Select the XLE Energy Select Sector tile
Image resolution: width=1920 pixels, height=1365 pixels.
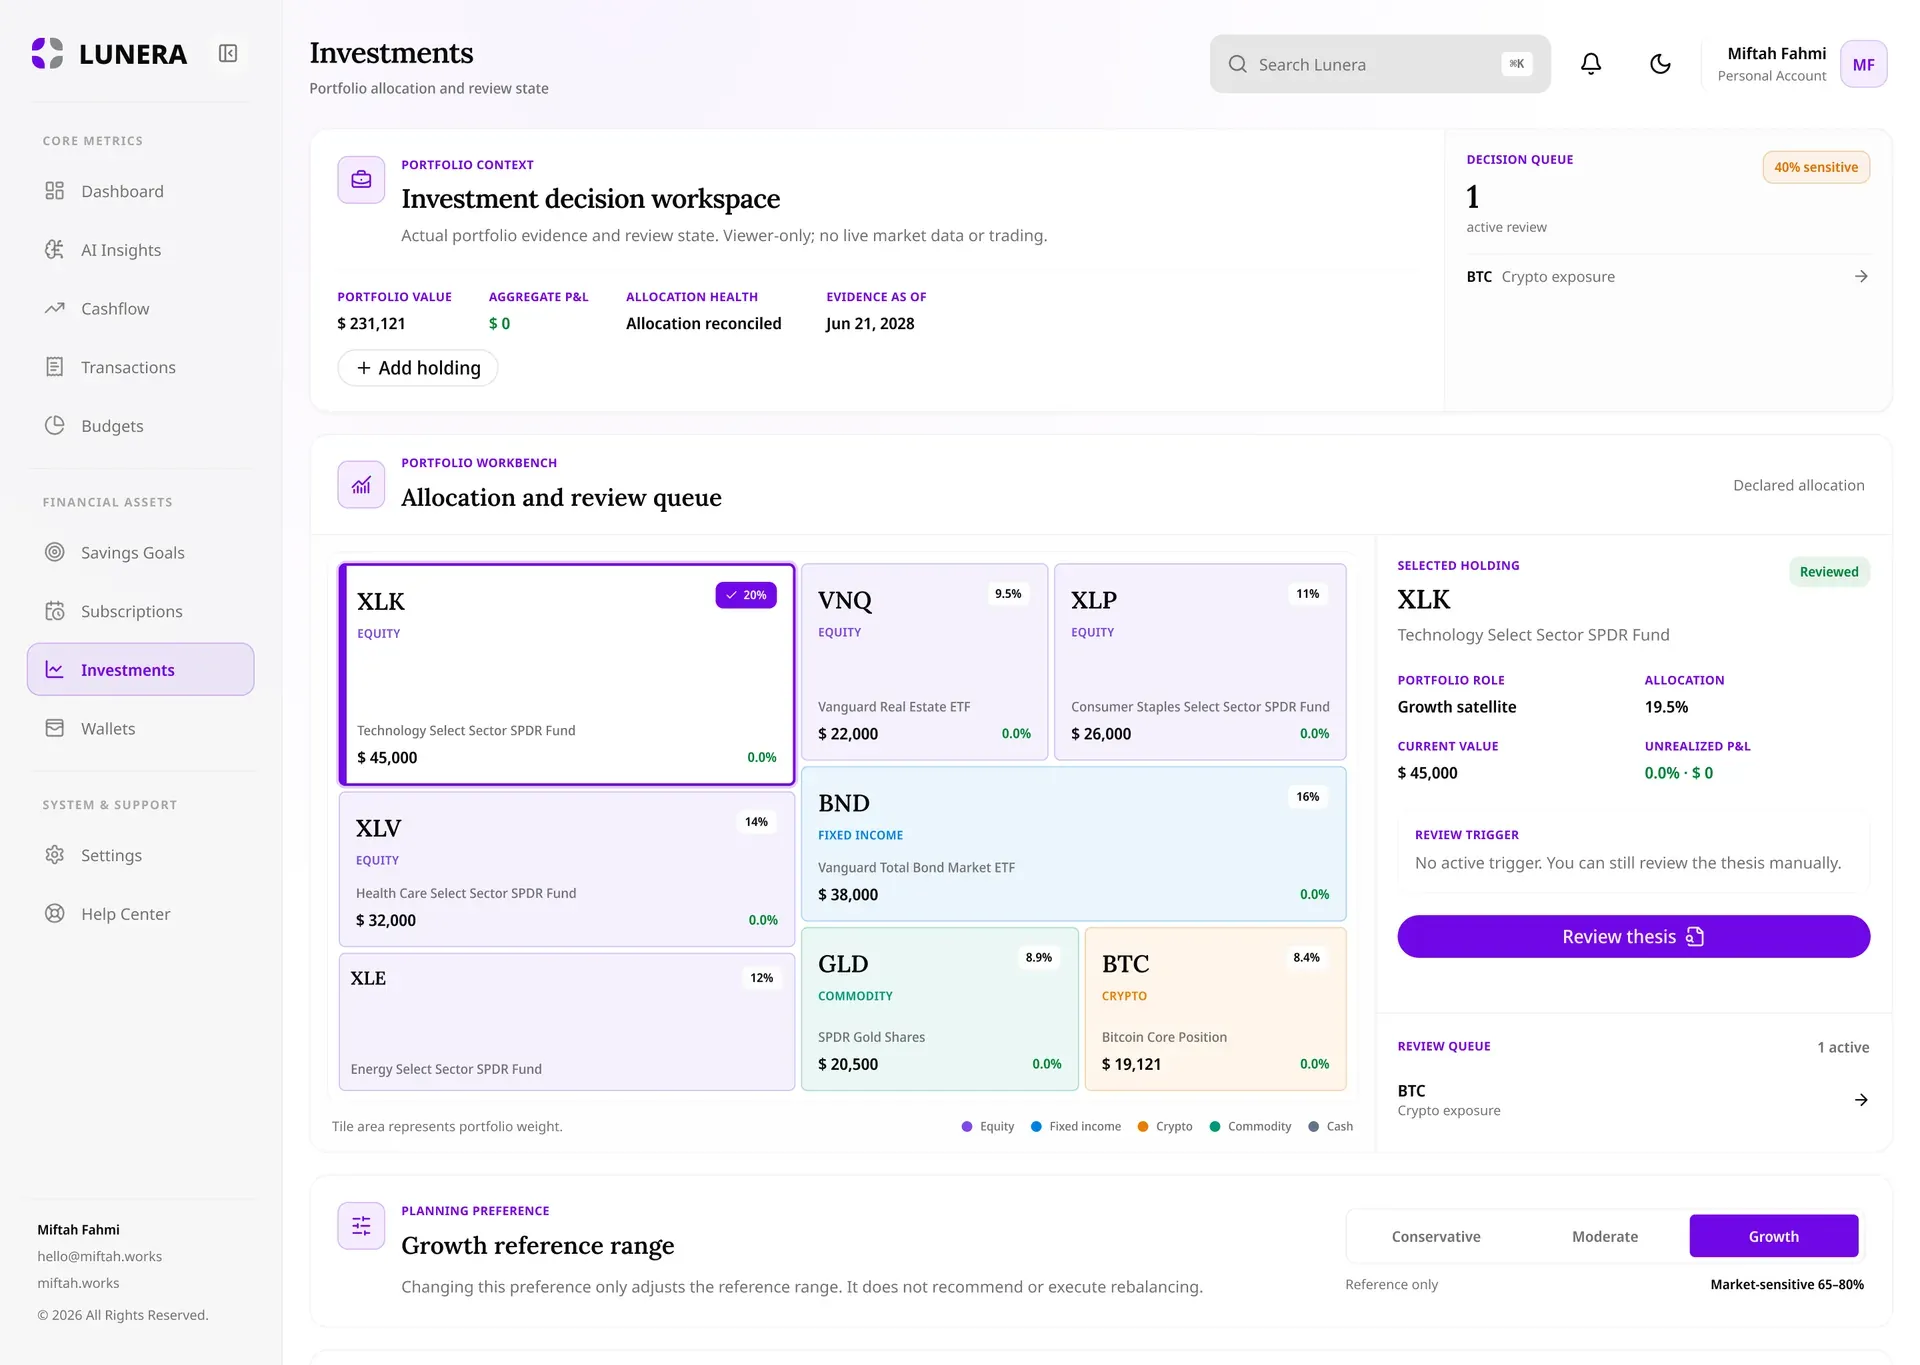click(x=567, y=1022)
